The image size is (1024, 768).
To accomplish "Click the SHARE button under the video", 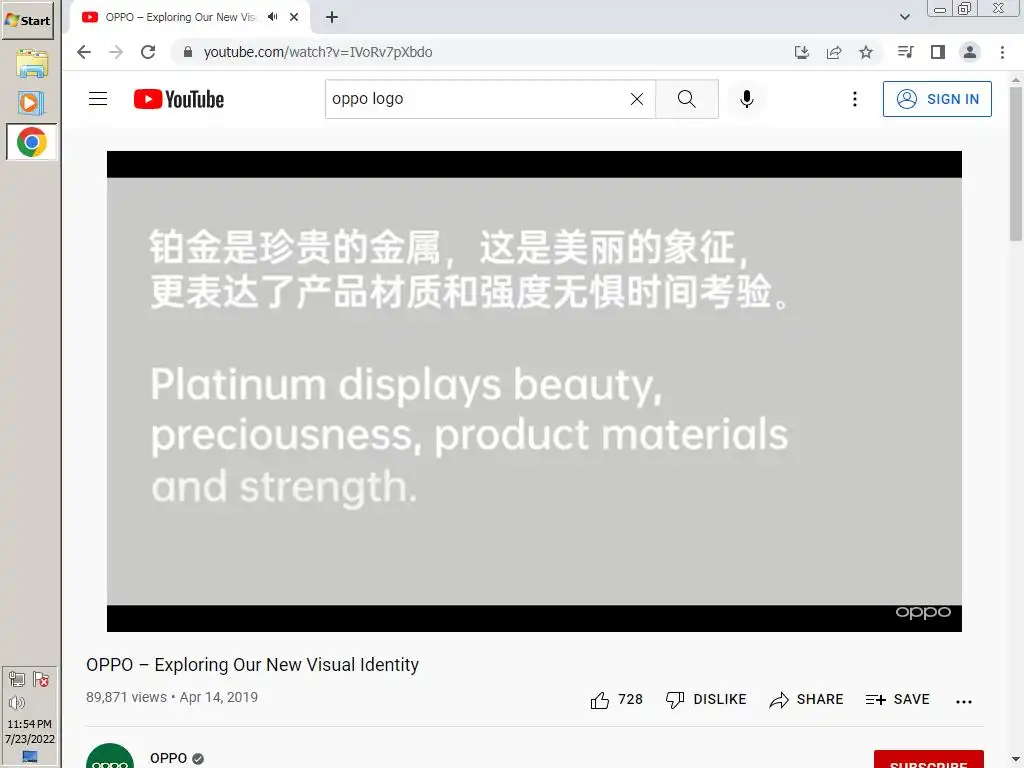I will coord(807,700).
